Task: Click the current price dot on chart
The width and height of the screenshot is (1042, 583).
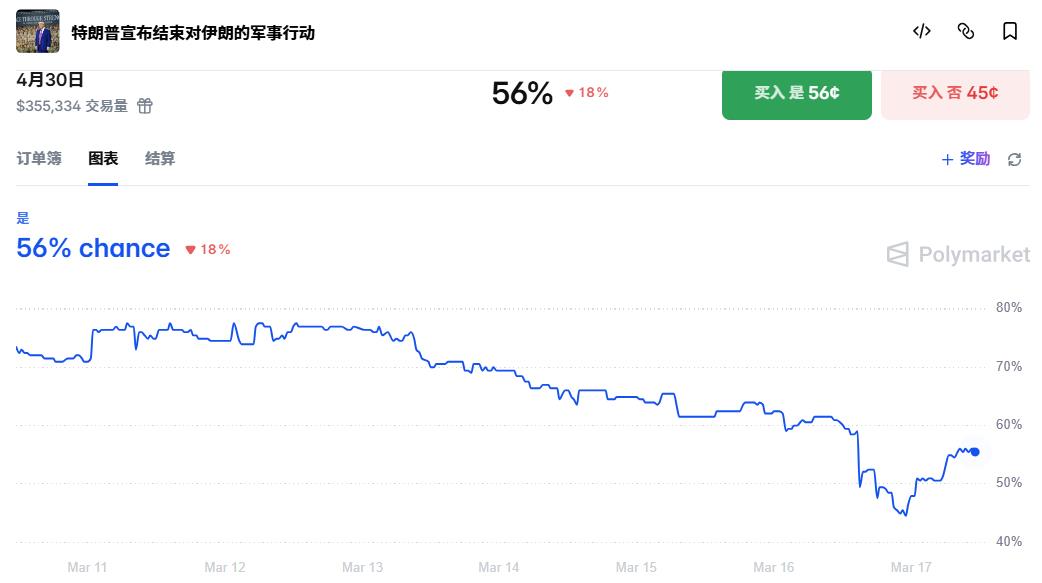Action: pos(975,452)
